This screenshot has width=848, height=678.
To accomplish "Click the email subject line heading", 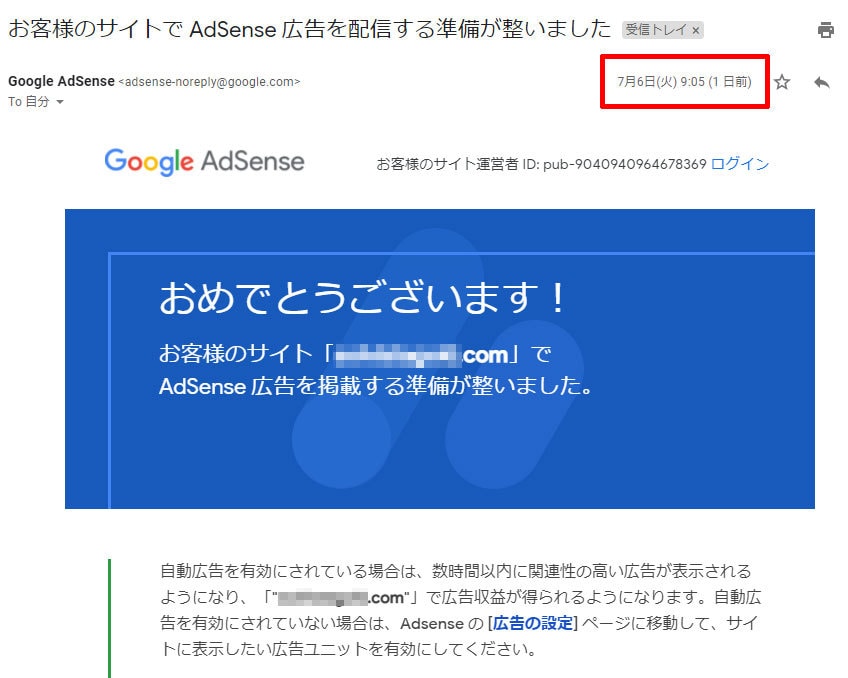I will (309, 29).
